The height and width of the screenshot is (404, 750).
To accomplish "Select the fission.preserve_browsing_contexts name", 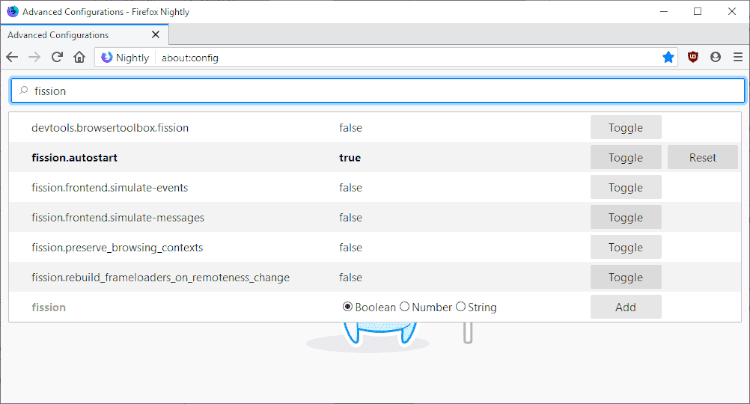I will click(117, 247).
